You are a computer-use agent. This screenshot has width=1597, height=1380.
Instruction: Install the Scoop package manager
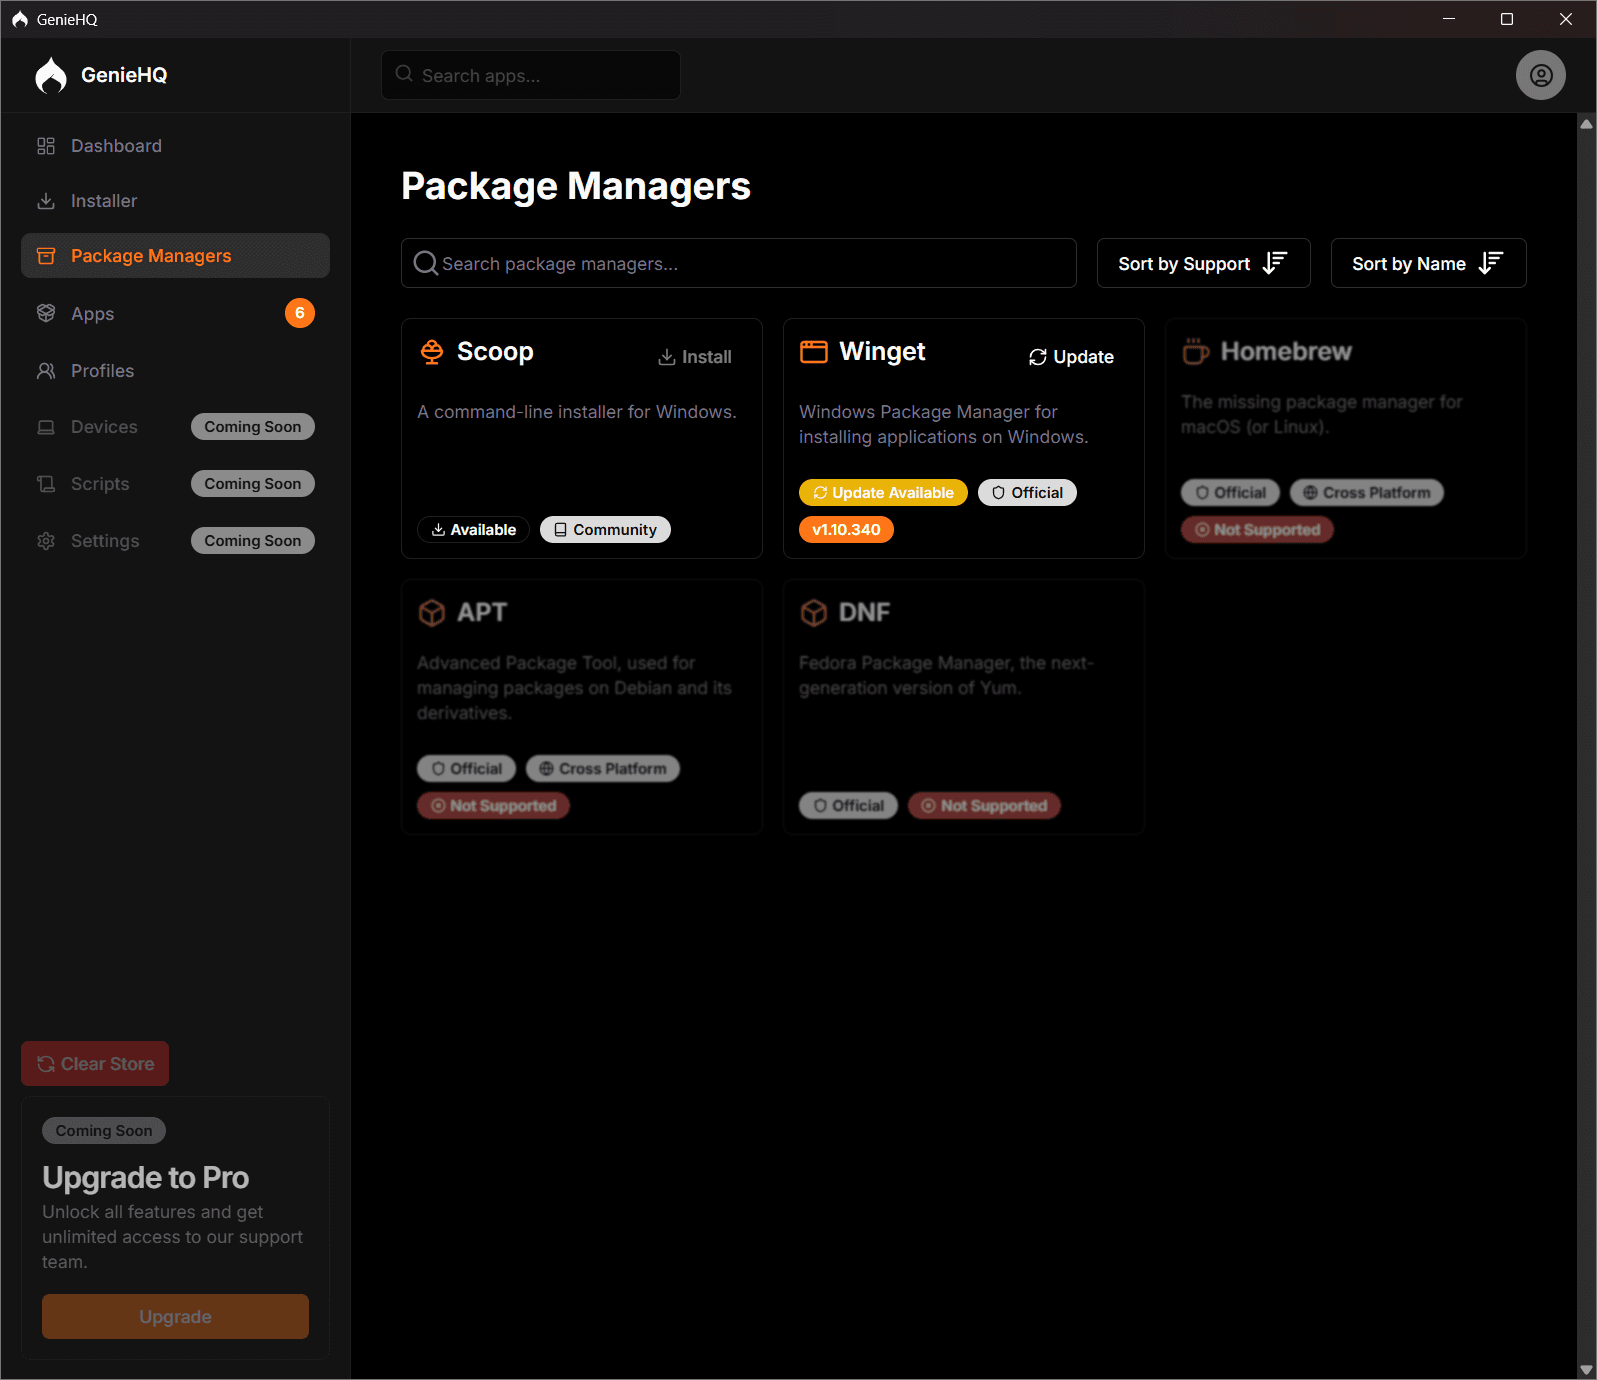point(695,357)
